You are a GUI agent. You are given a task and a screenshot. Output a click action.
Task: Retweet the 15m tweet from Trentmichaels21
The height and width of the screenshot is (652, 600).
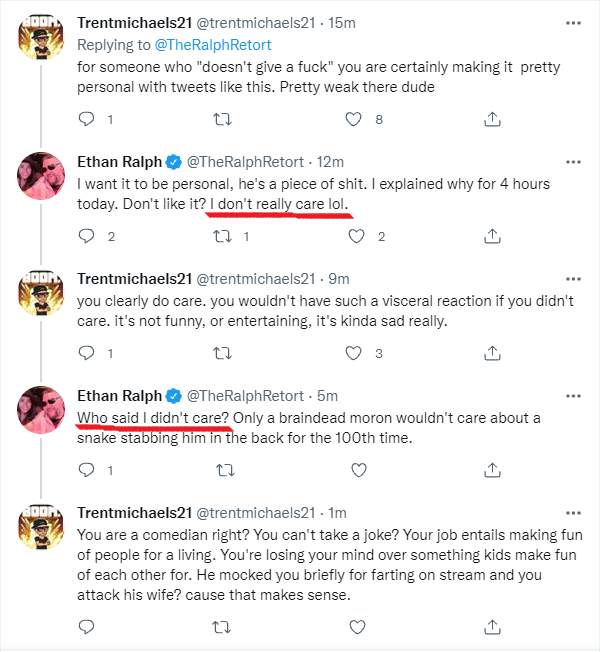222,119
